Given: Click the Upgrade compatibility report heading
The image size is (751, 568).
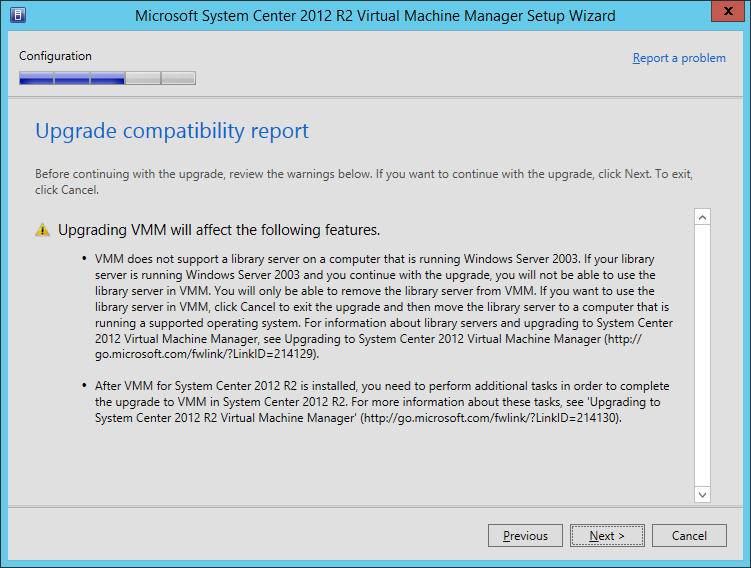Looking at the screenshot, I should [172, 131].
